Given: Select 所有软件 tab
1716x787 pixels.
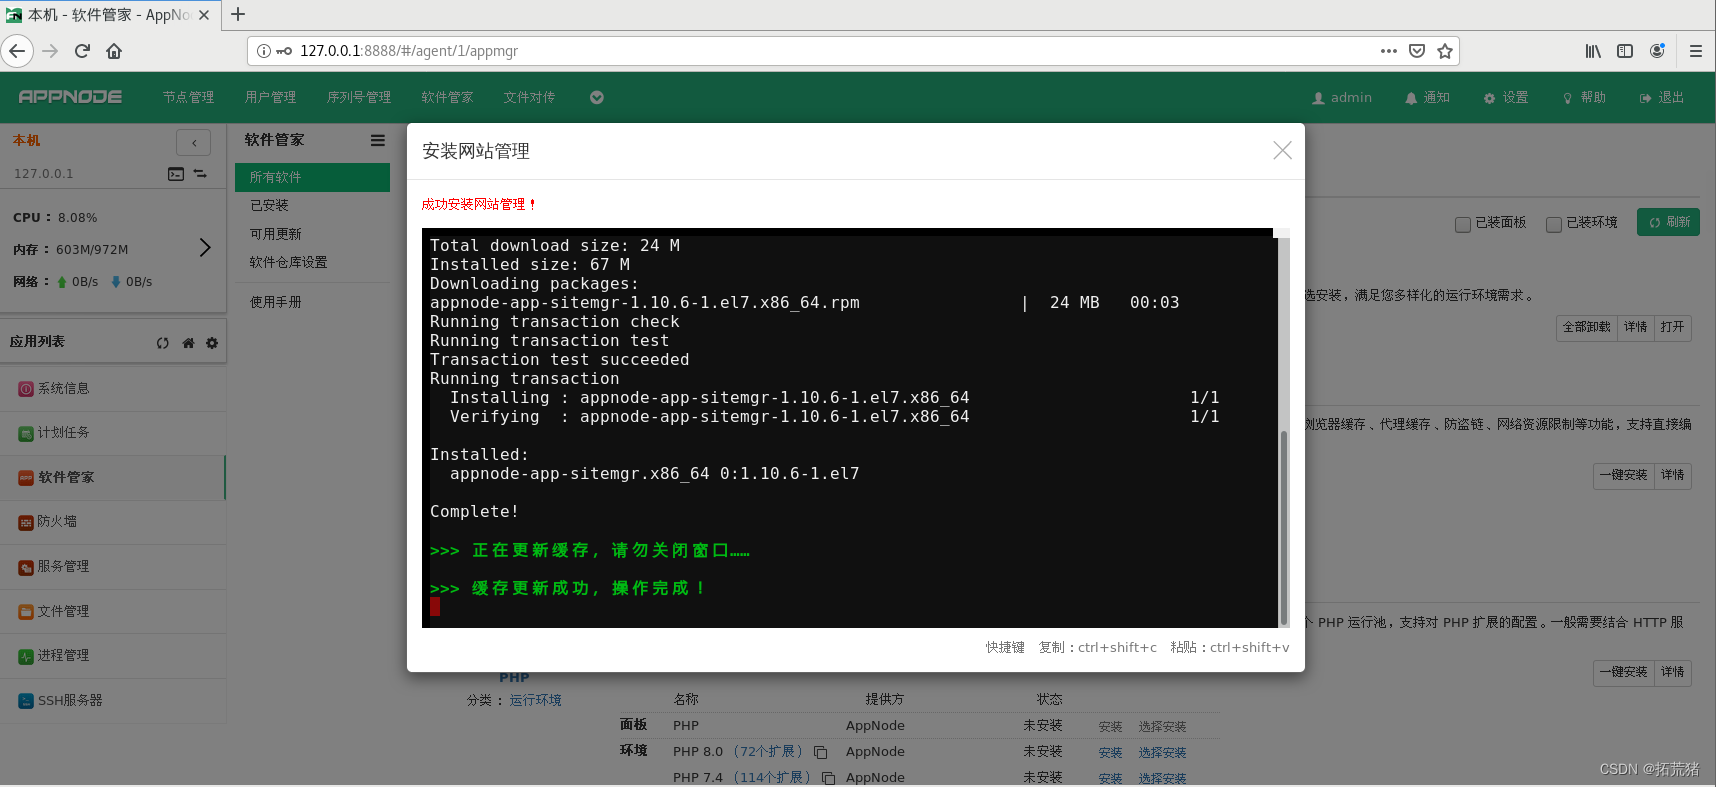Looking at the screenshot, I should click(312, 177).
